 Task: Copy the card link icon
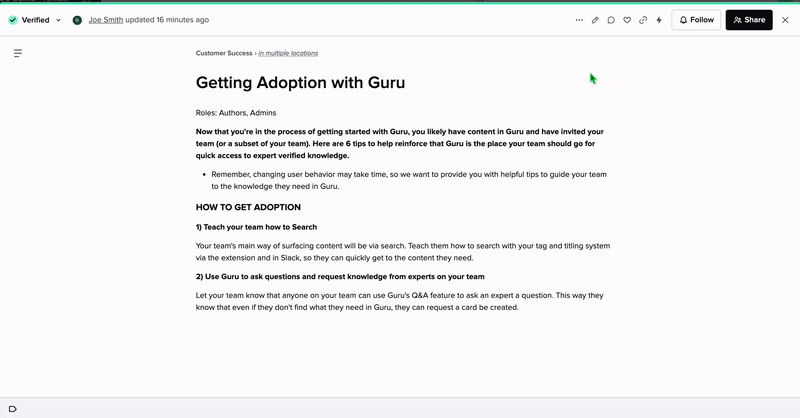pyautogui.click(x=643, y=20)
